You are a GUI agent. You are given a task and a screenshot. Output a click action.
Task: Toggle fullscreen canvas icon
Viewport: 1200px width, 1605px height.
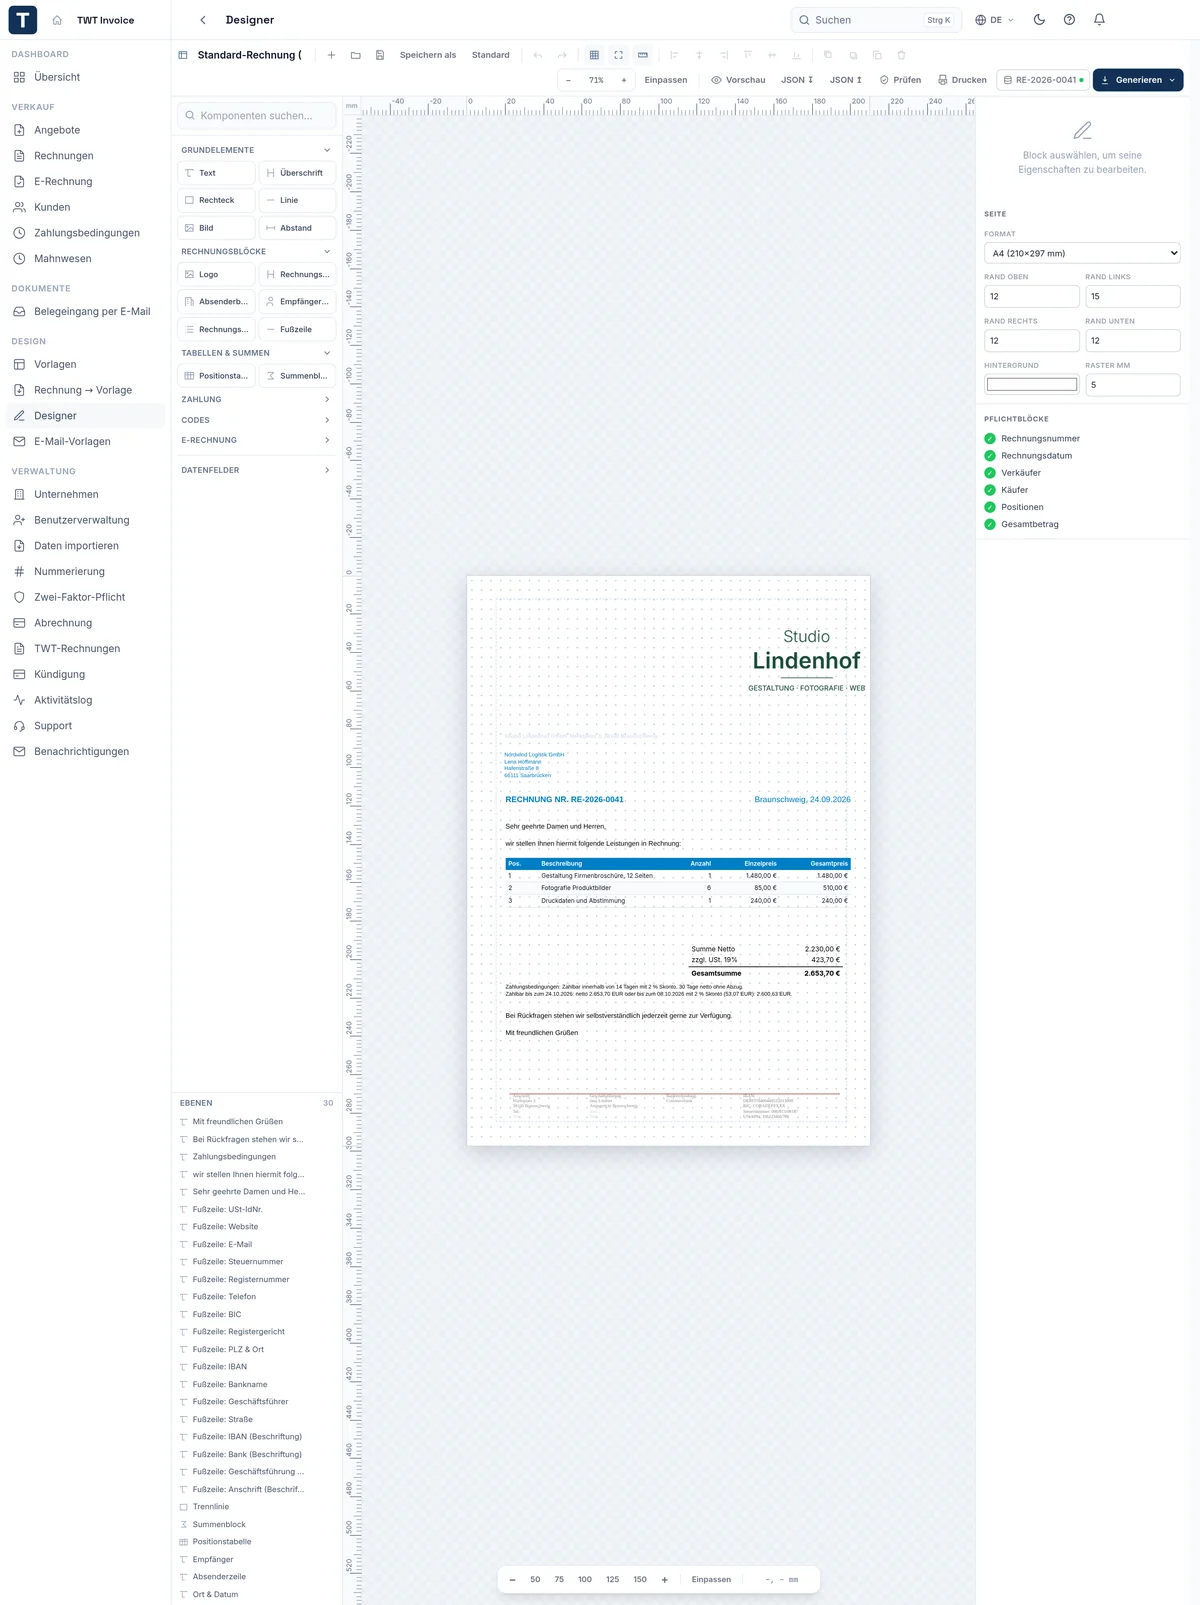618,55
